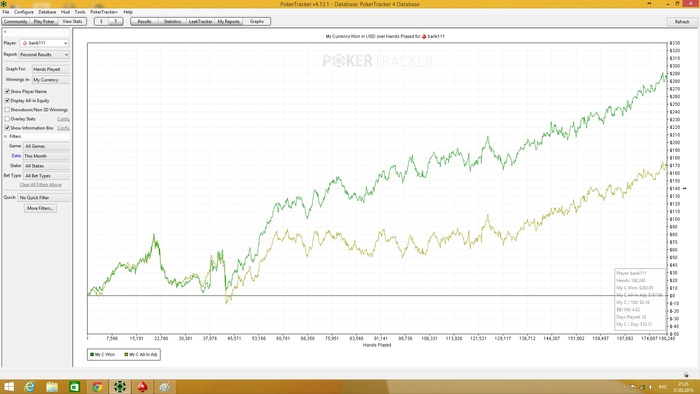
Task: Open Winnings in selector My Currency
Action: [50, 80]
